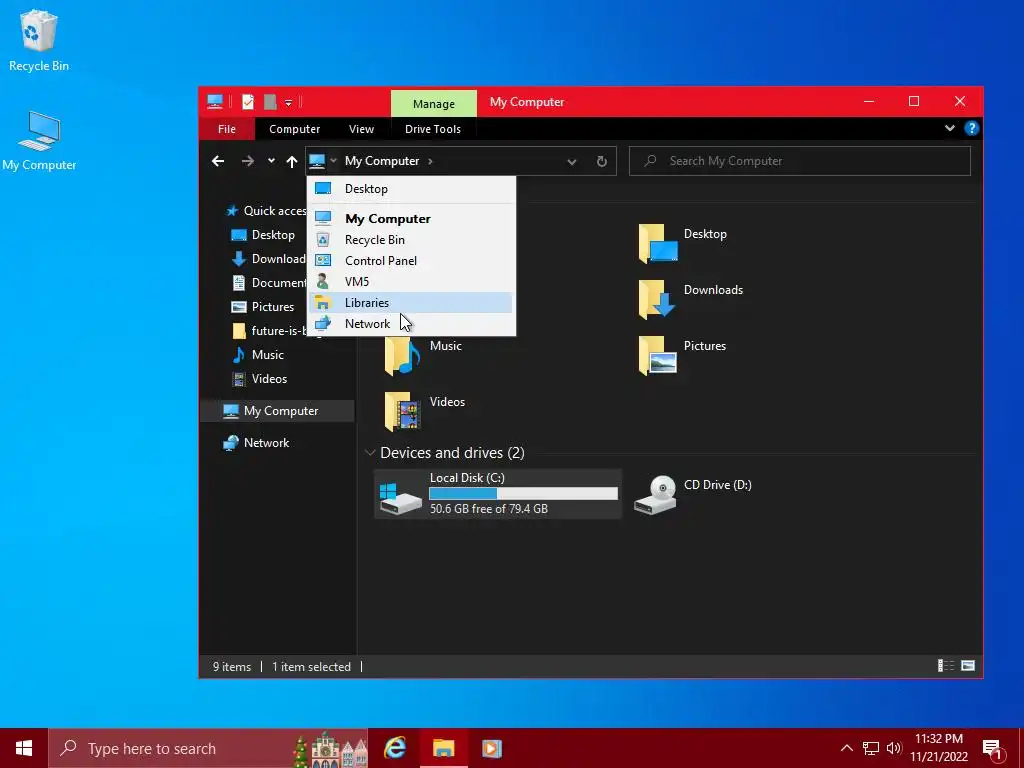This screenshot has width=1024, height=768.
Task: Choose Network in the dropdown list
Action: pyautogui.click(x=411, y=323)
